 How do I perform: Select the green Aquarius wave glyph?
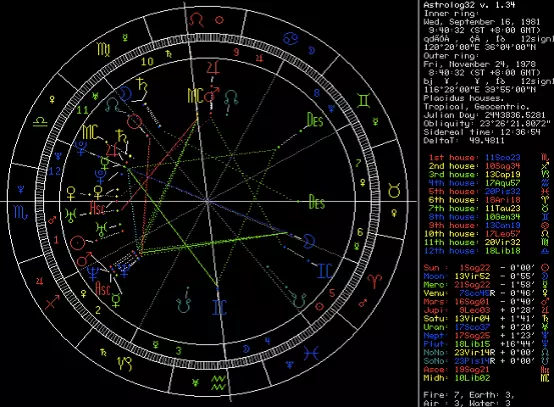pyautogui.click(x=218, y=383)
